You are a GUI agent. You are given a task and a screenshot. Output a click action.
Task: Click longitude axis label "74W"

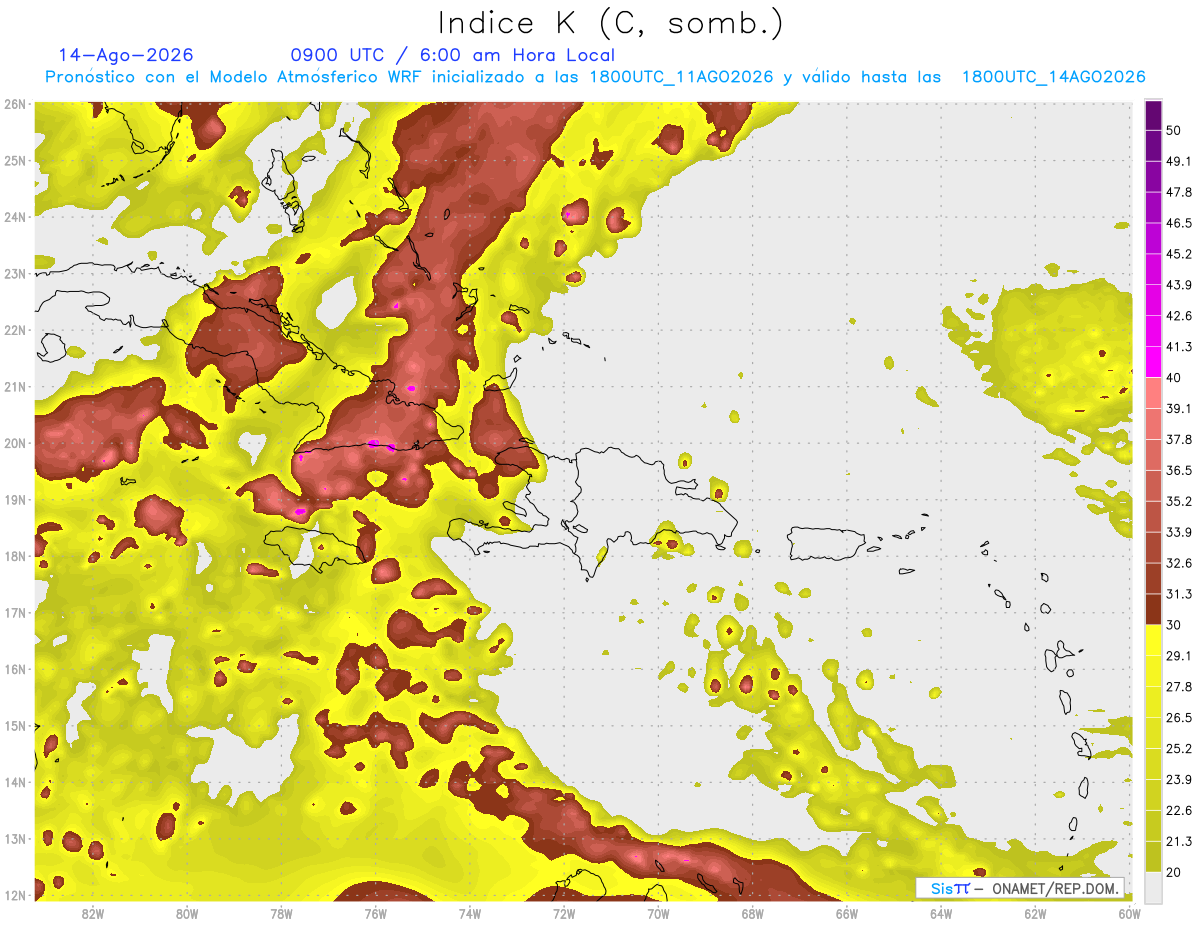470,913
